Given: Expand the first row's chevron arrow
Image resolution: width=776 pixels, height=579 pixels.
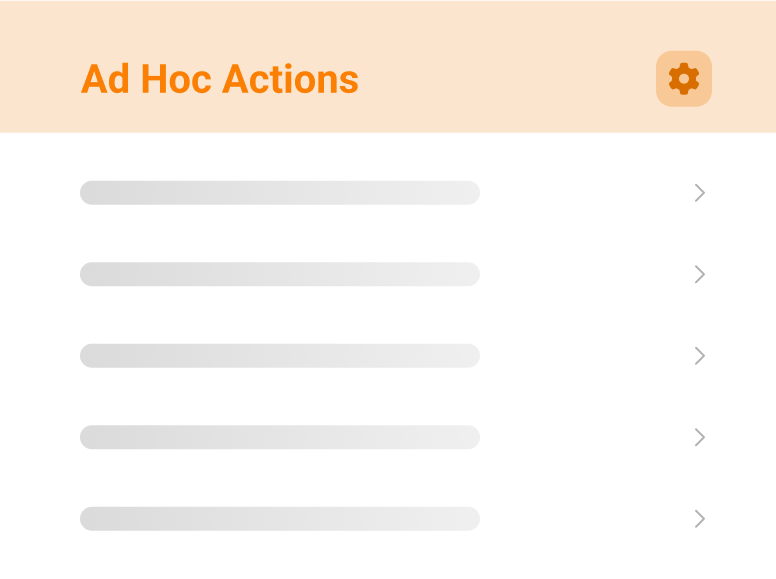Looking at the screenshot, I should point(700,193).
